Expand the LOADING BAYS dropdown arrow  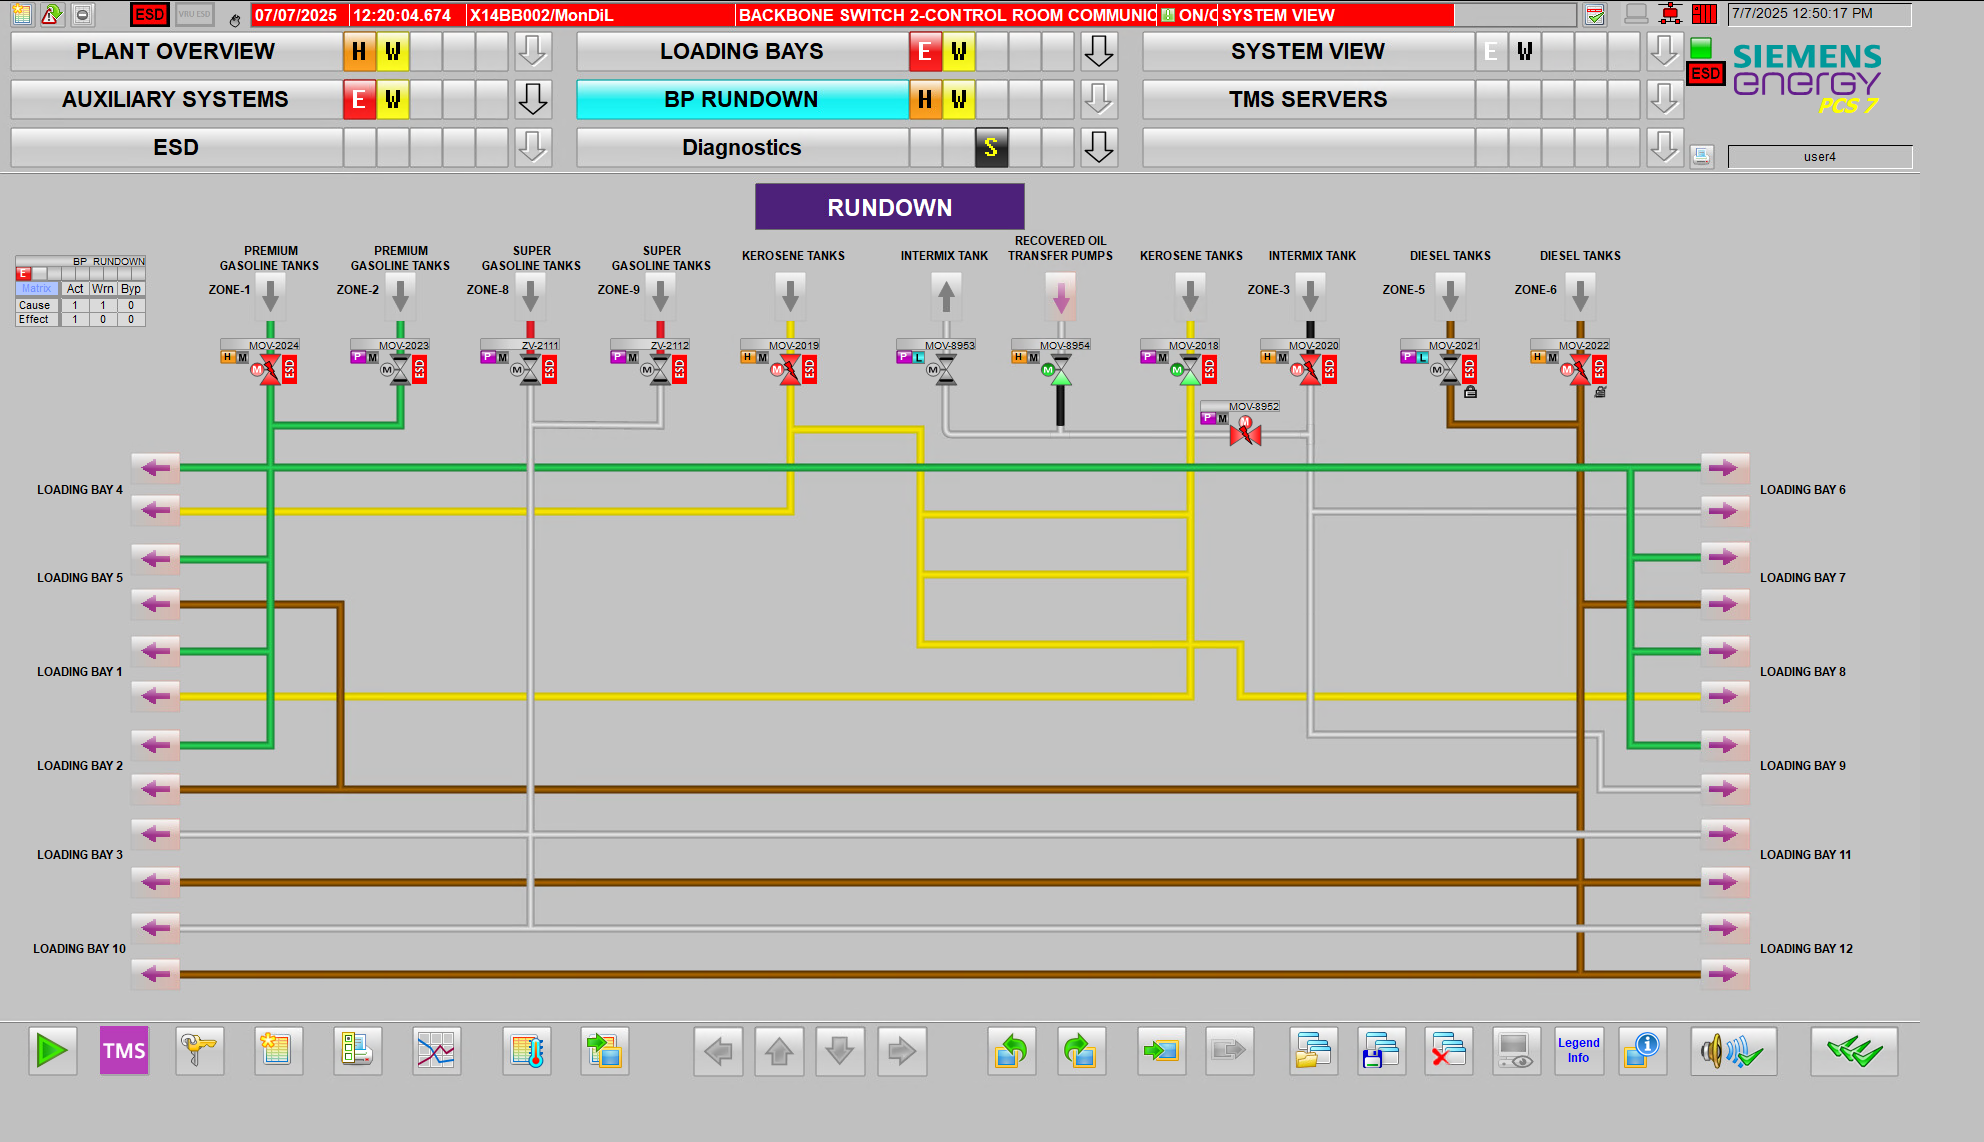tap(1099, 51)
